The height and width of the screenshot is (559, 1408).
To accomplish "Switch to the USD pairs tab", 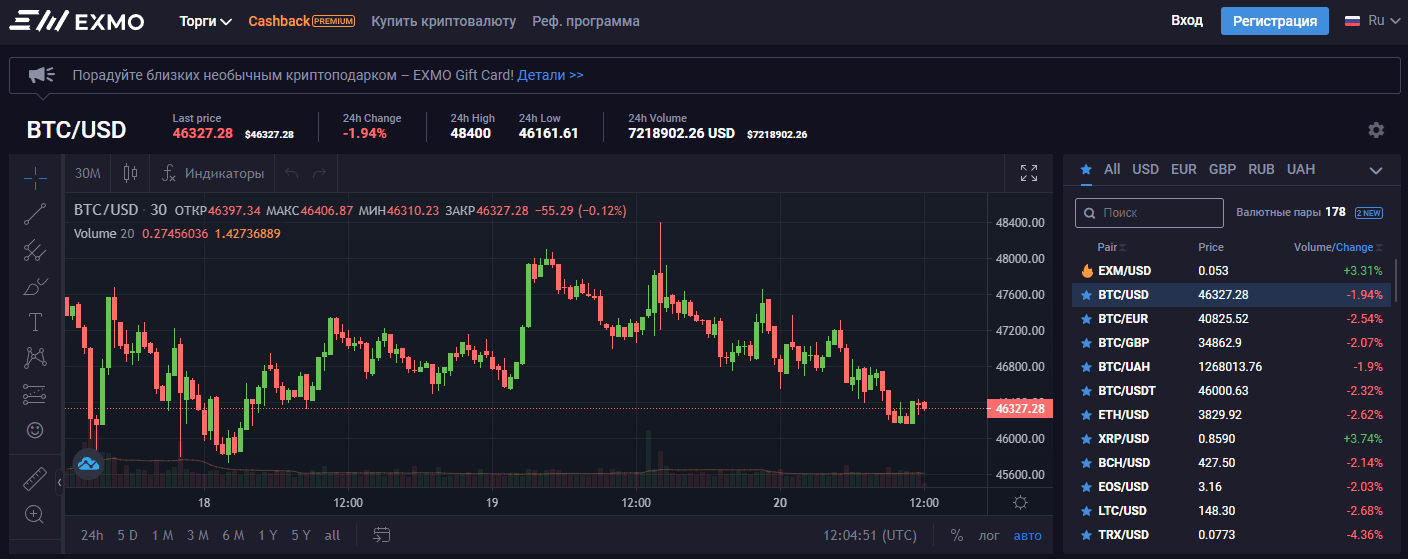I will coord(1145,169).
